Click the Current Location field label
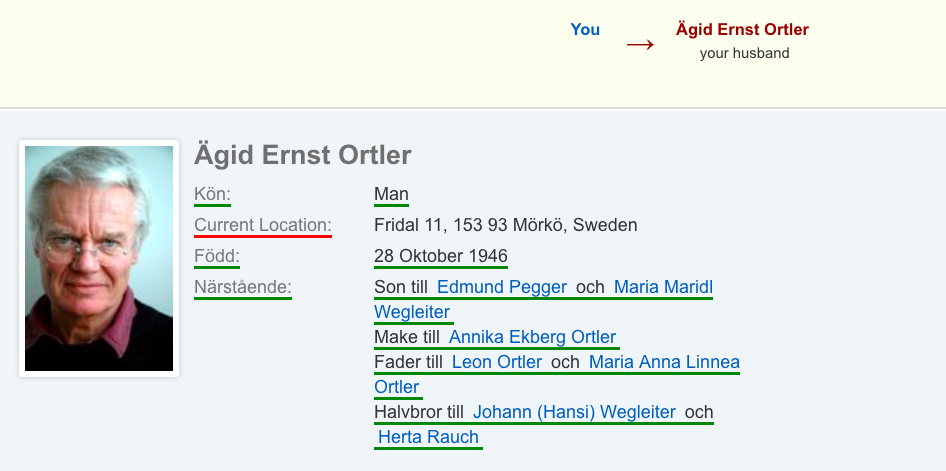 (x=263, y=225)
